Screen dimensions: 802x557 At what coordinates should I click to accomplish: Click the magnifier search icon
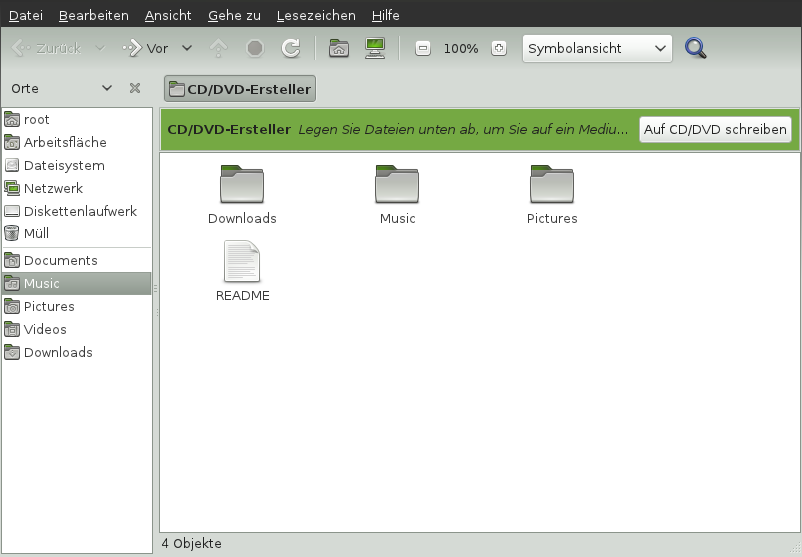pos(696,48)
